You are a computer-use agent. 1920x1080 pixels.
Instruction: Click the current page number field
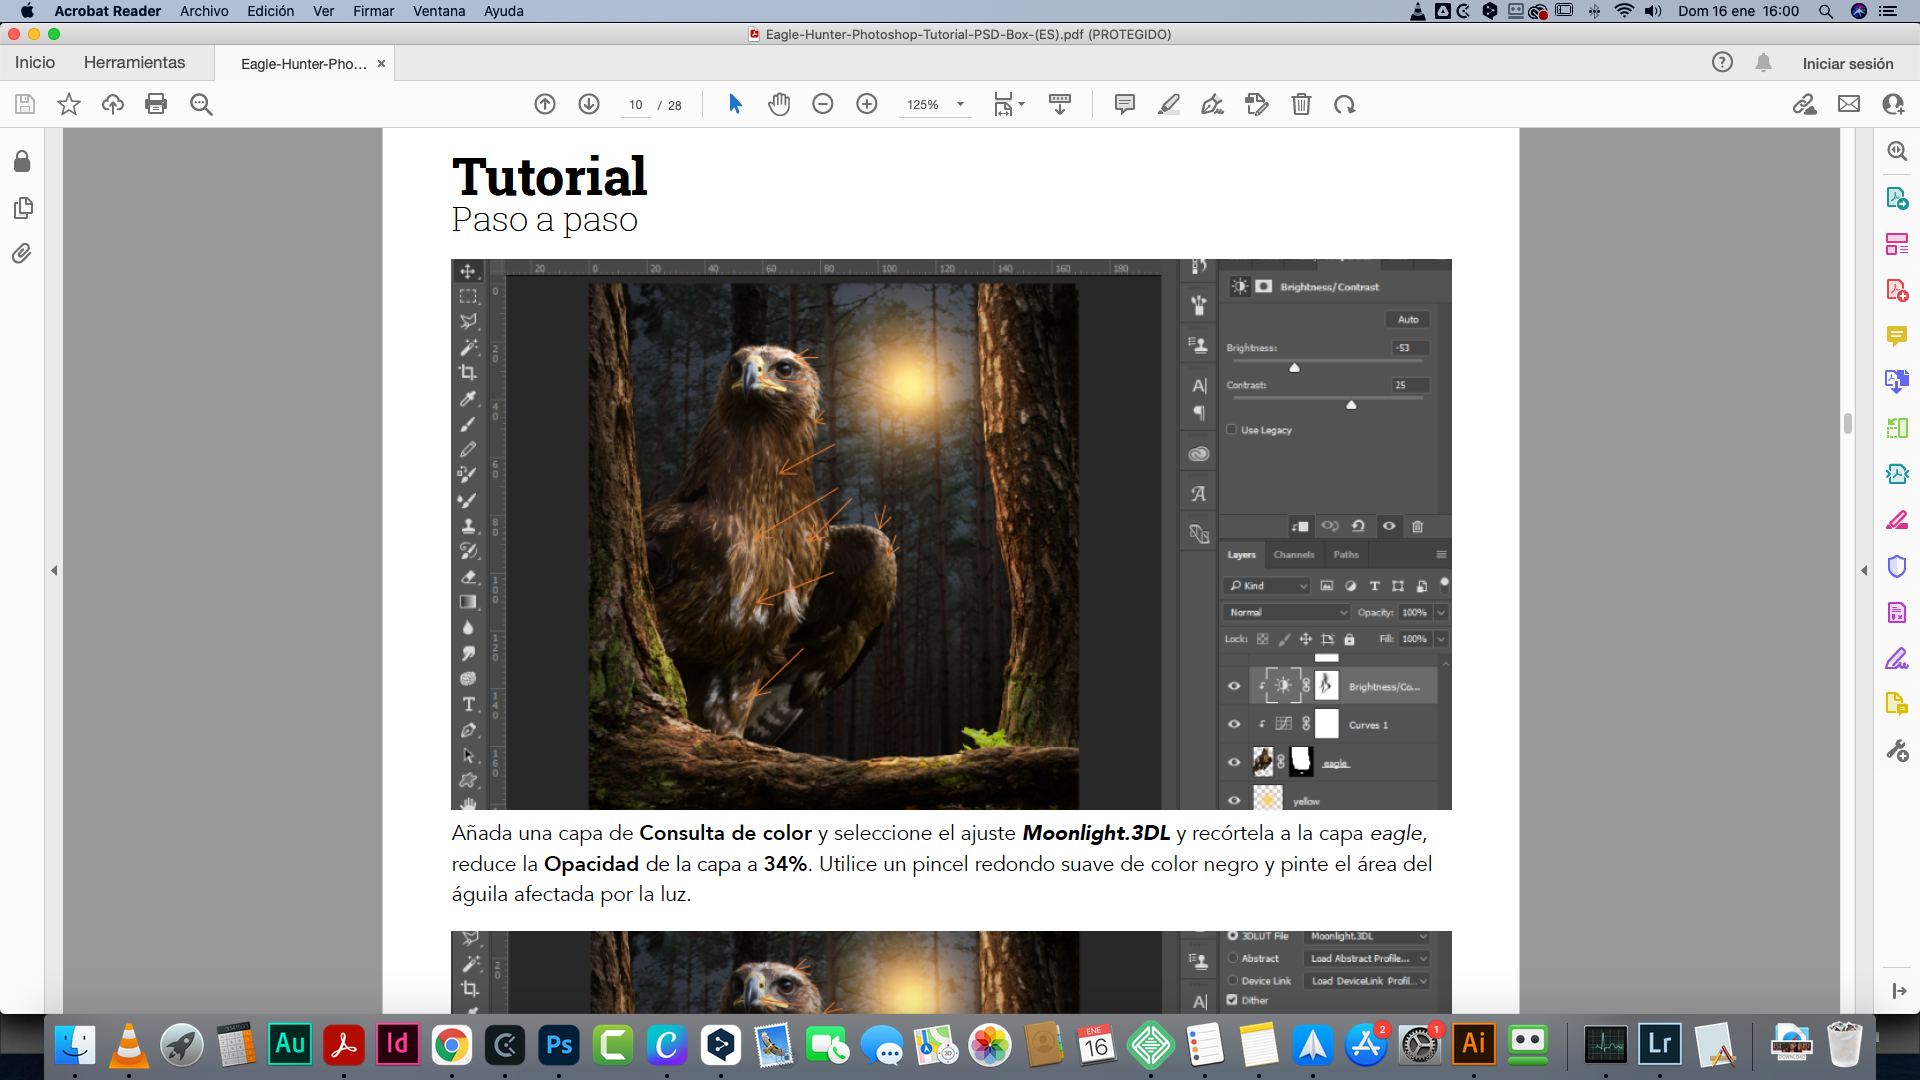(x=636, y=105)
